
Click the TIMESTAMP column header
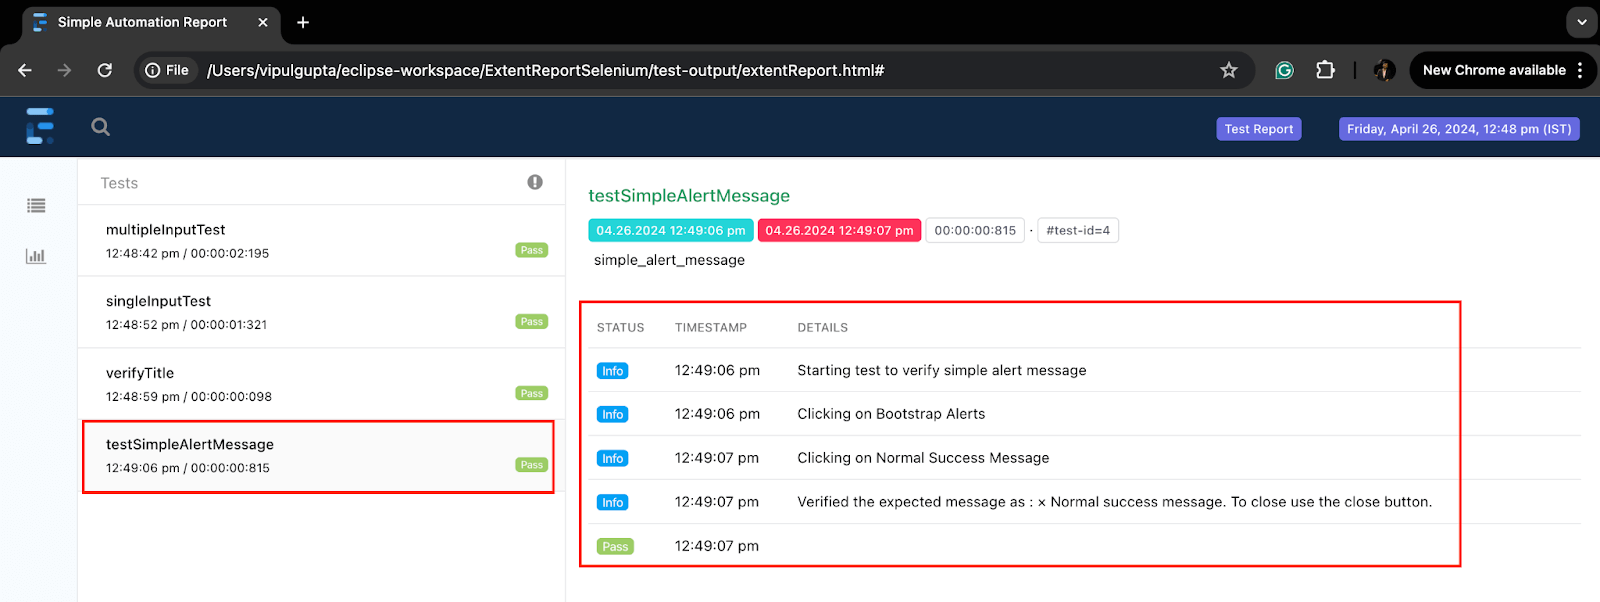click(711, 327)
